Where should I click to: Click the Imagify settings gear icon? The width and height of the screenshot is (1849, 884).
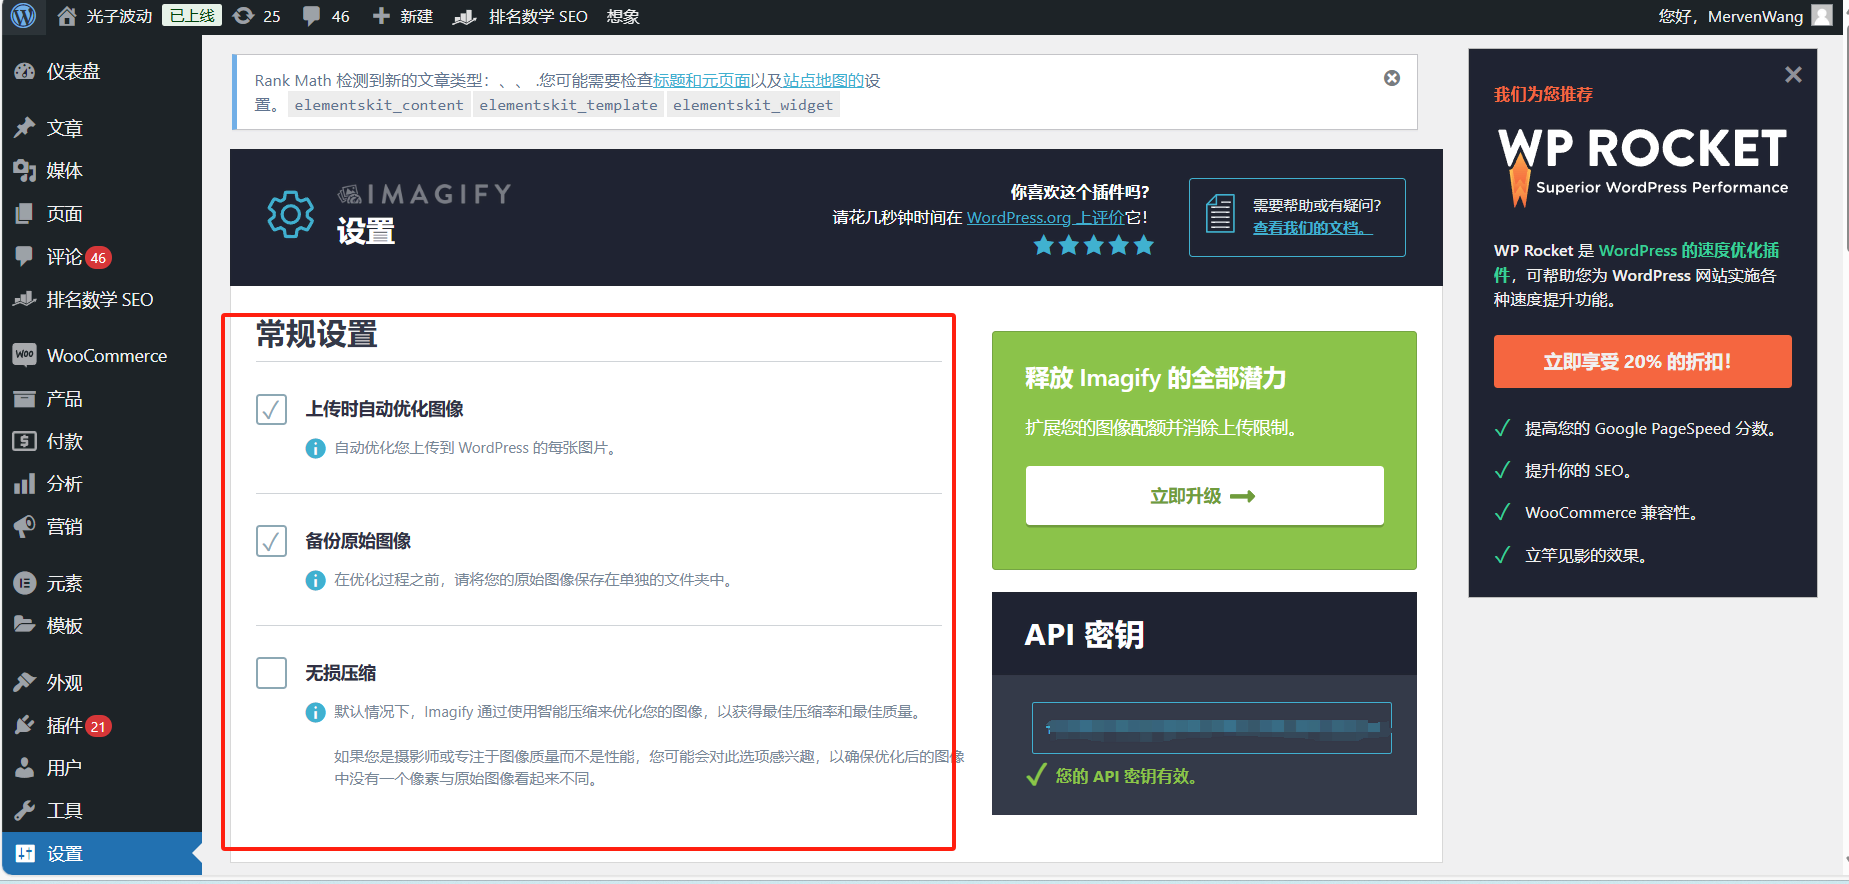(x=290, y=214)
